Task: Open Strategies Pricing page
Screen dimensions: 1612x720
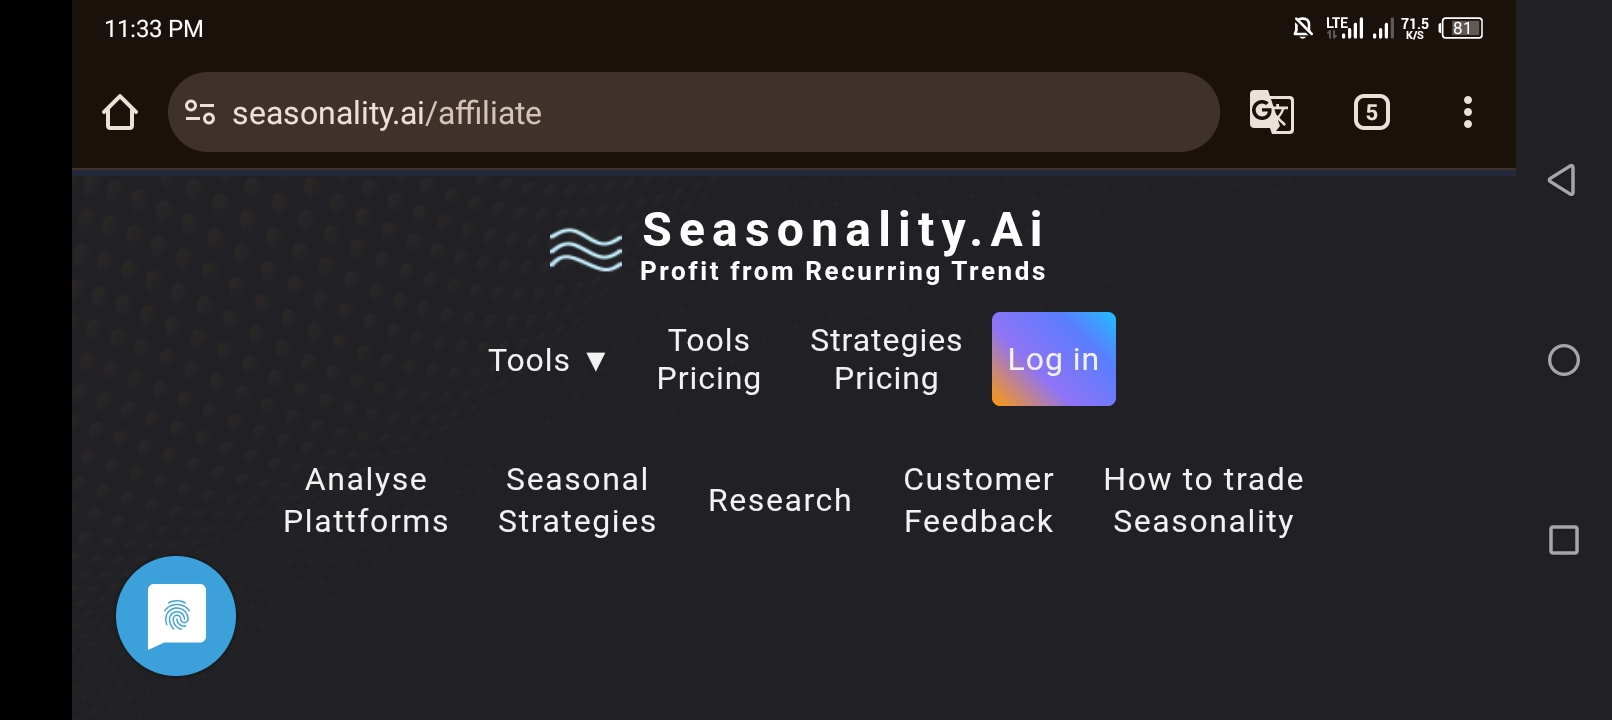Action: [886, 359]
